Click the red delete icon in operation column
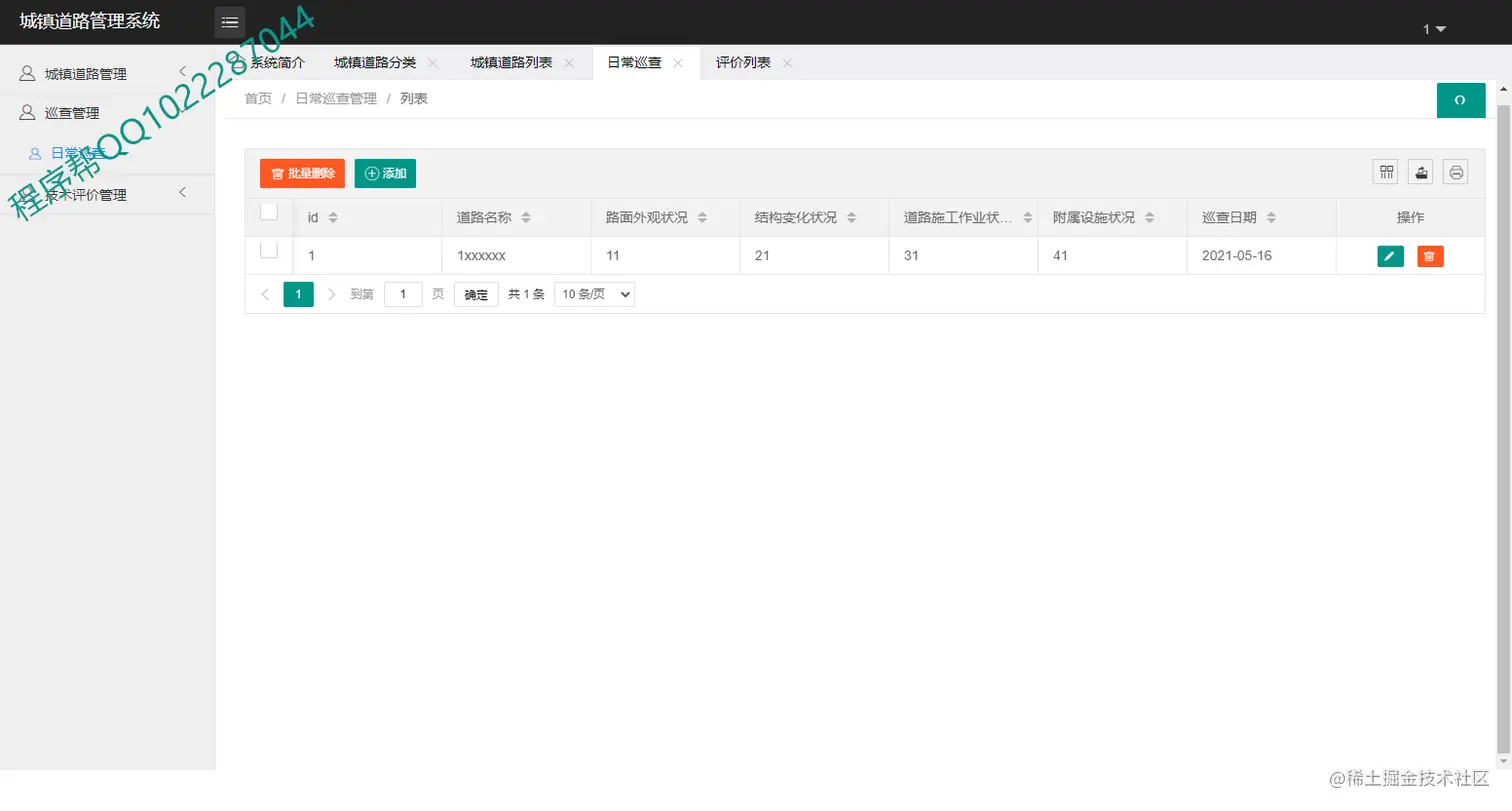 click(1428, 255)
